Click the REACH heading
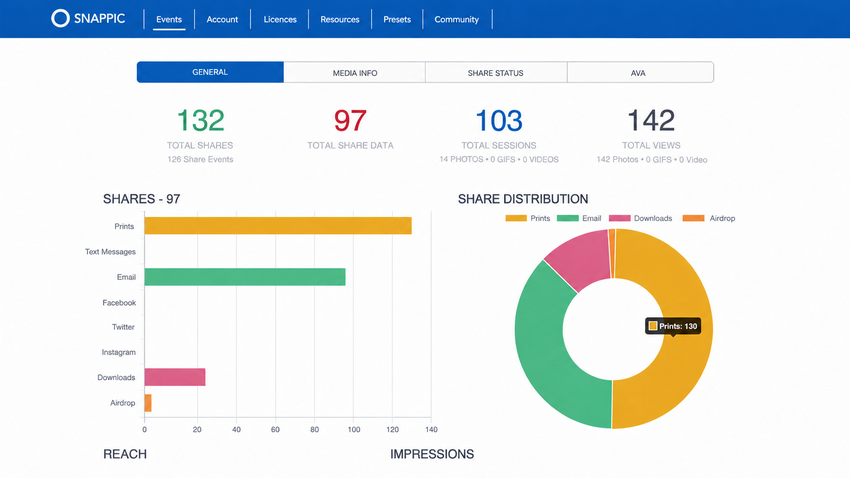850x478 pixels. click(125, 454)
